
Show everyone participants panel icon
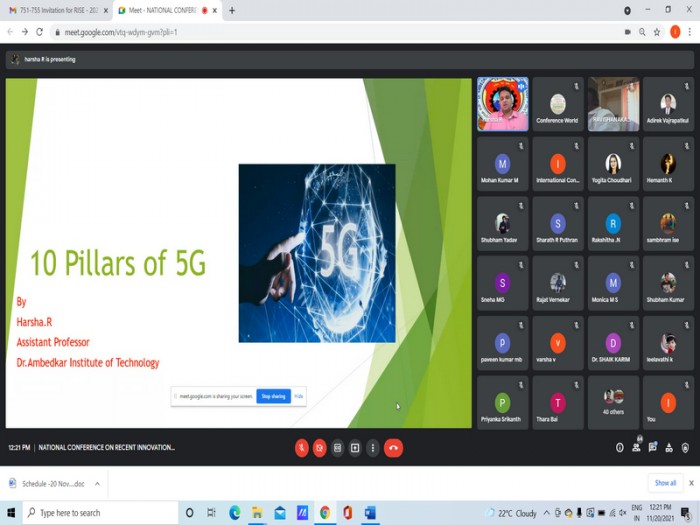[636, 447]
